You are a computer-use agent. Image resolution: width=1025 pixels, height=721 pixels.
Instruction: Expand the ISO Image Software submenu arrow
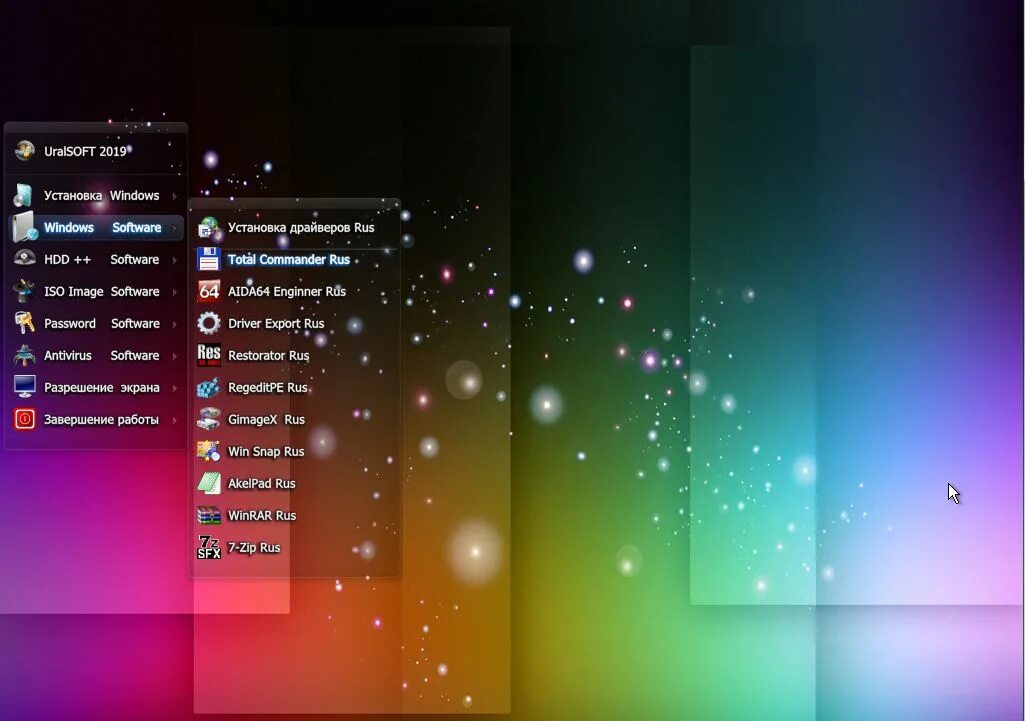pos(175,292)
